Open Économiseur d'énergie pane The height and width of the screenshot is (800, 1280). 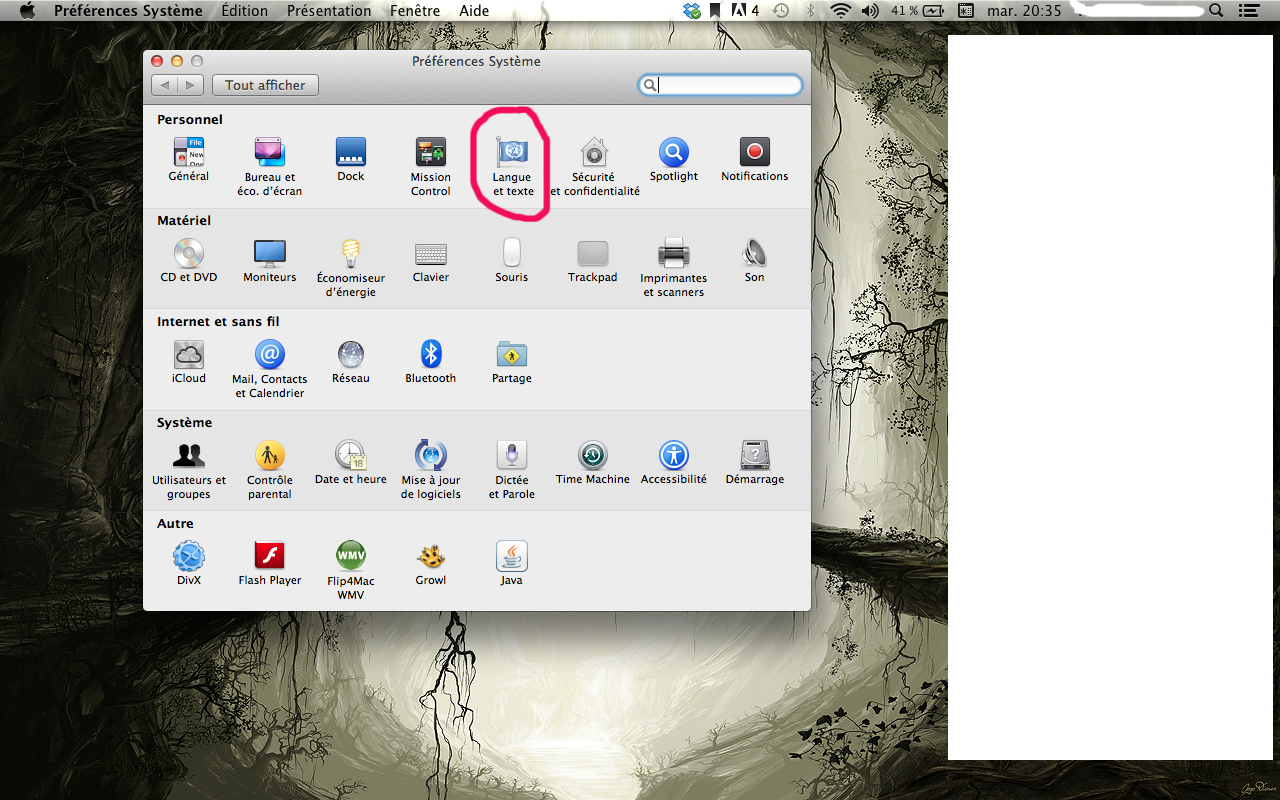[x=351, y=268]
